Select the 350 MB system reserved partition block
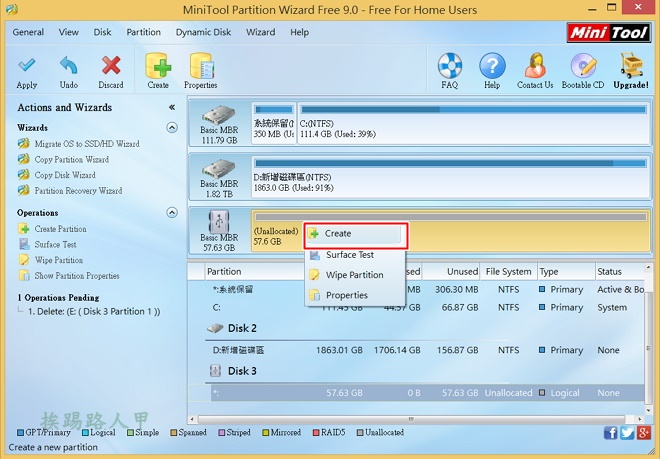Viewport: 660px width, 459px height. [274, 123]
